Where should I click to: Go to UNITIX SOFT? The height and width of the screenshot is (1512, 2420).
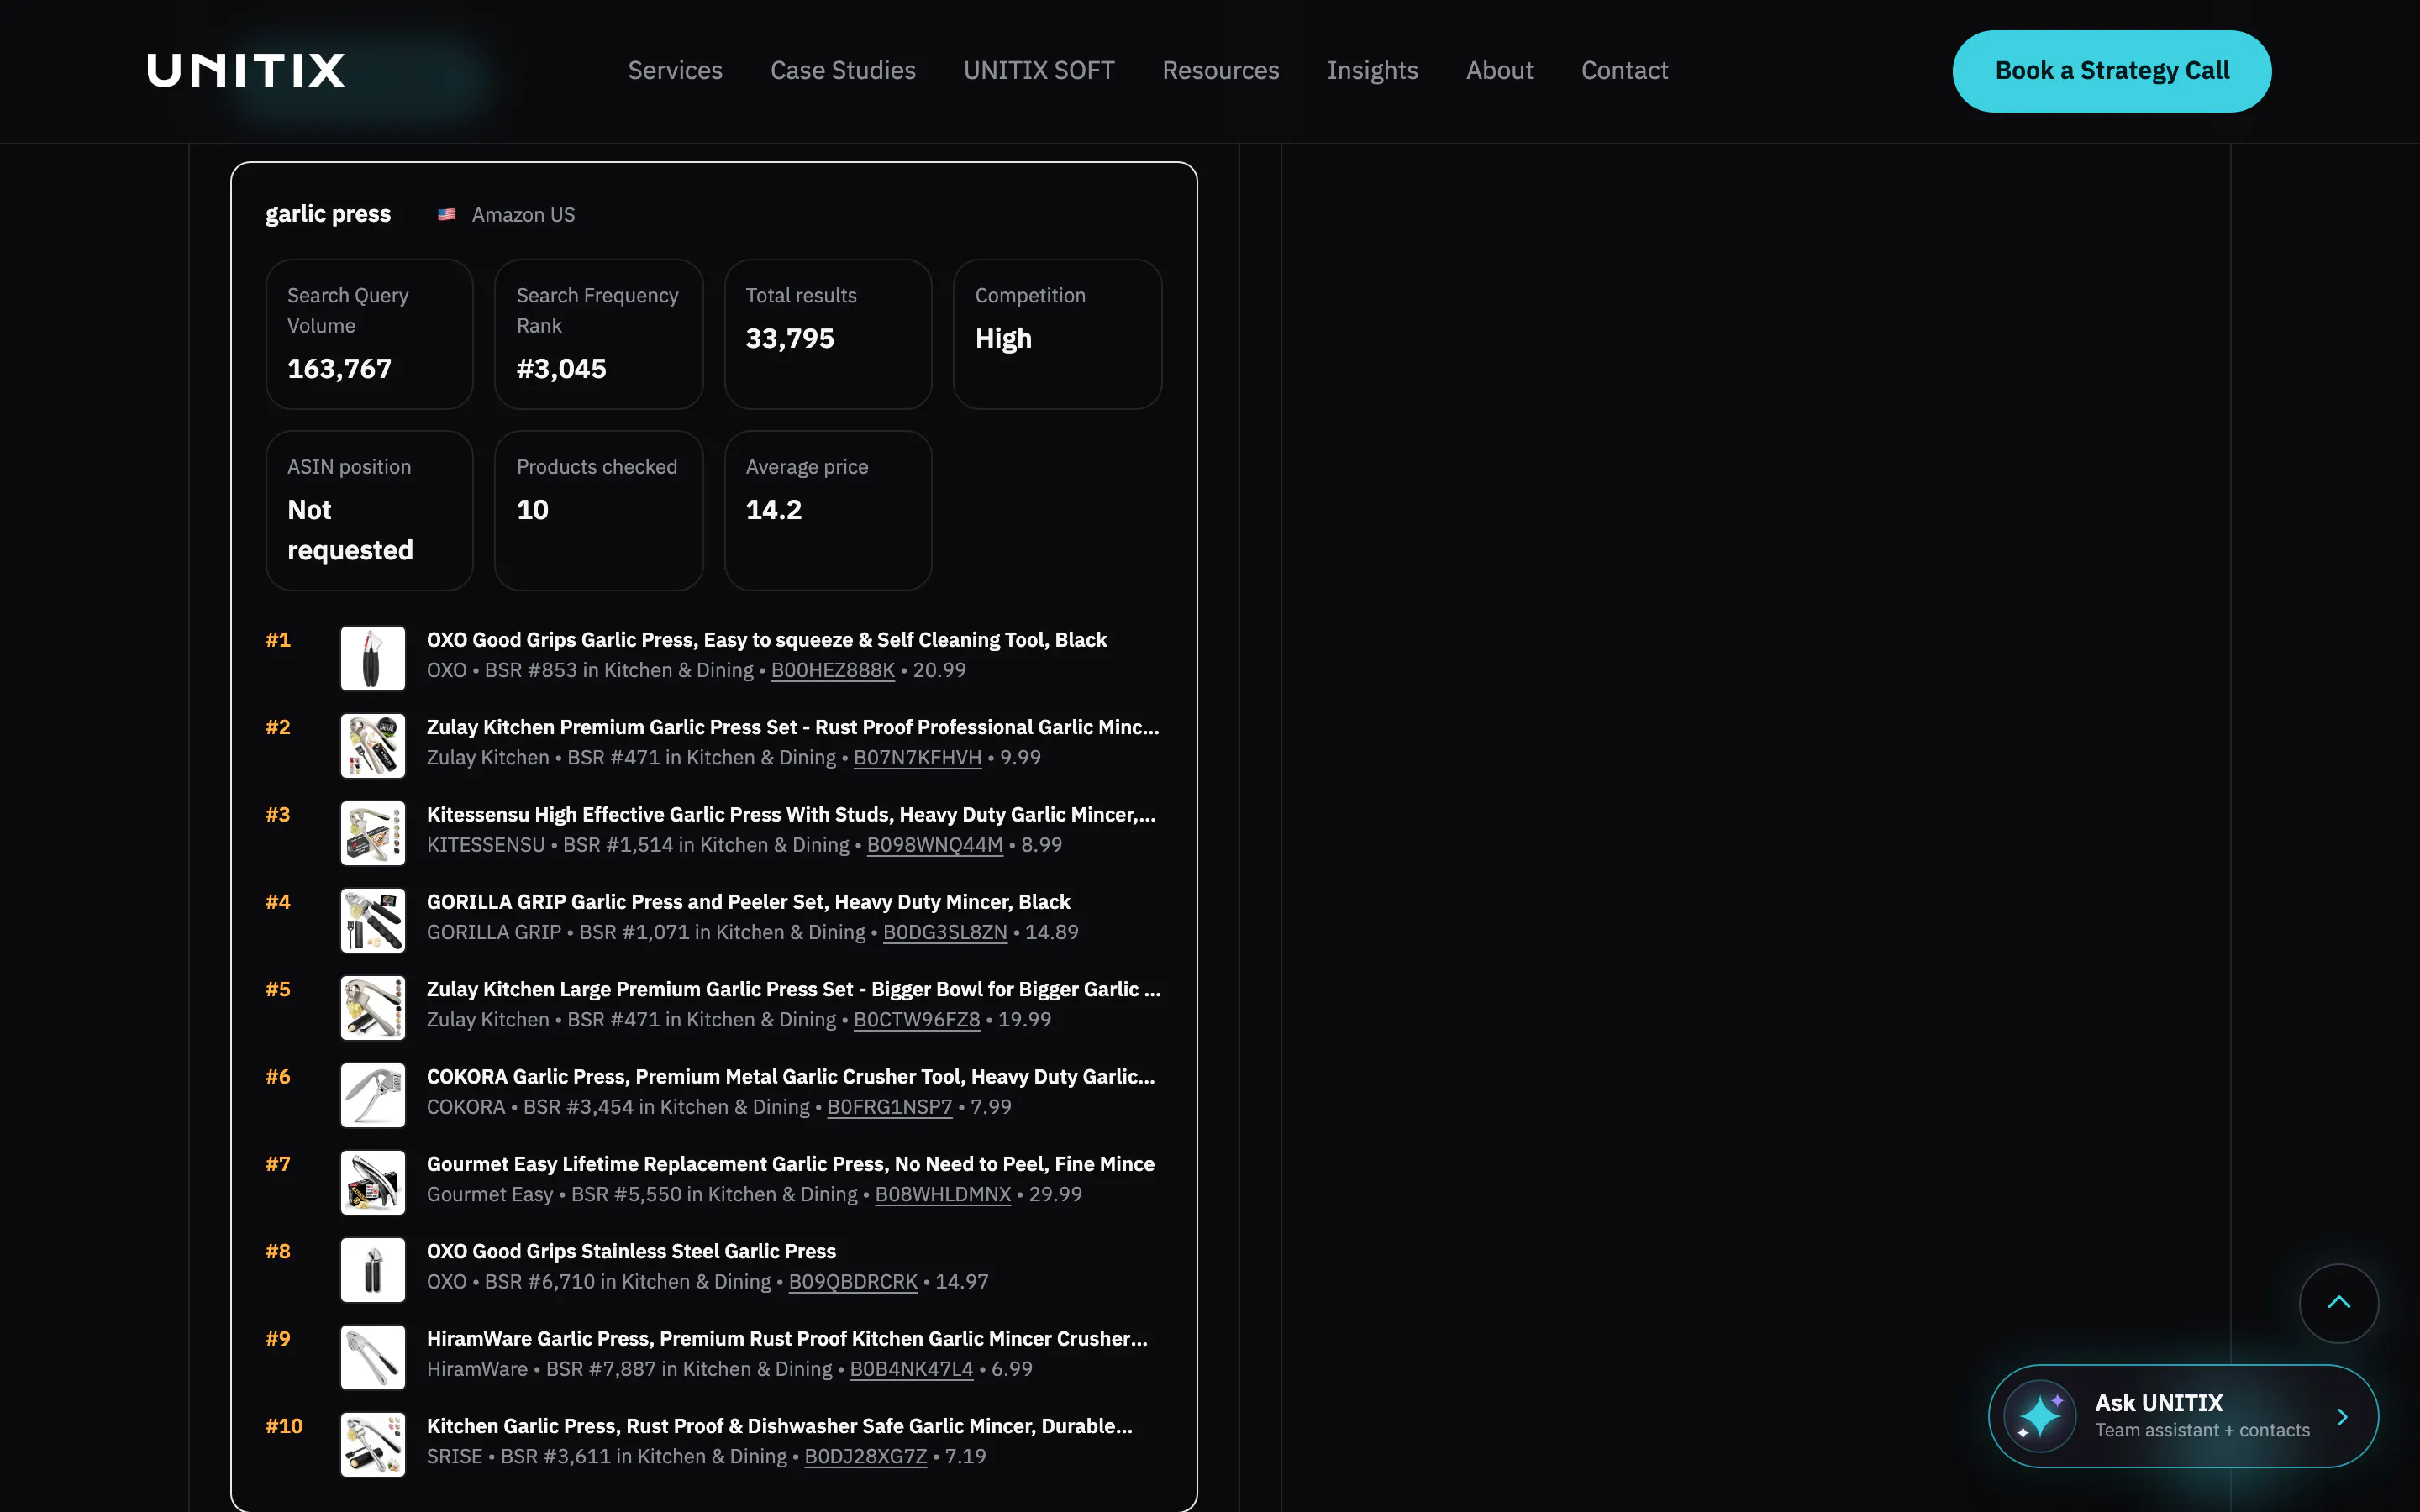(1039, 70)
